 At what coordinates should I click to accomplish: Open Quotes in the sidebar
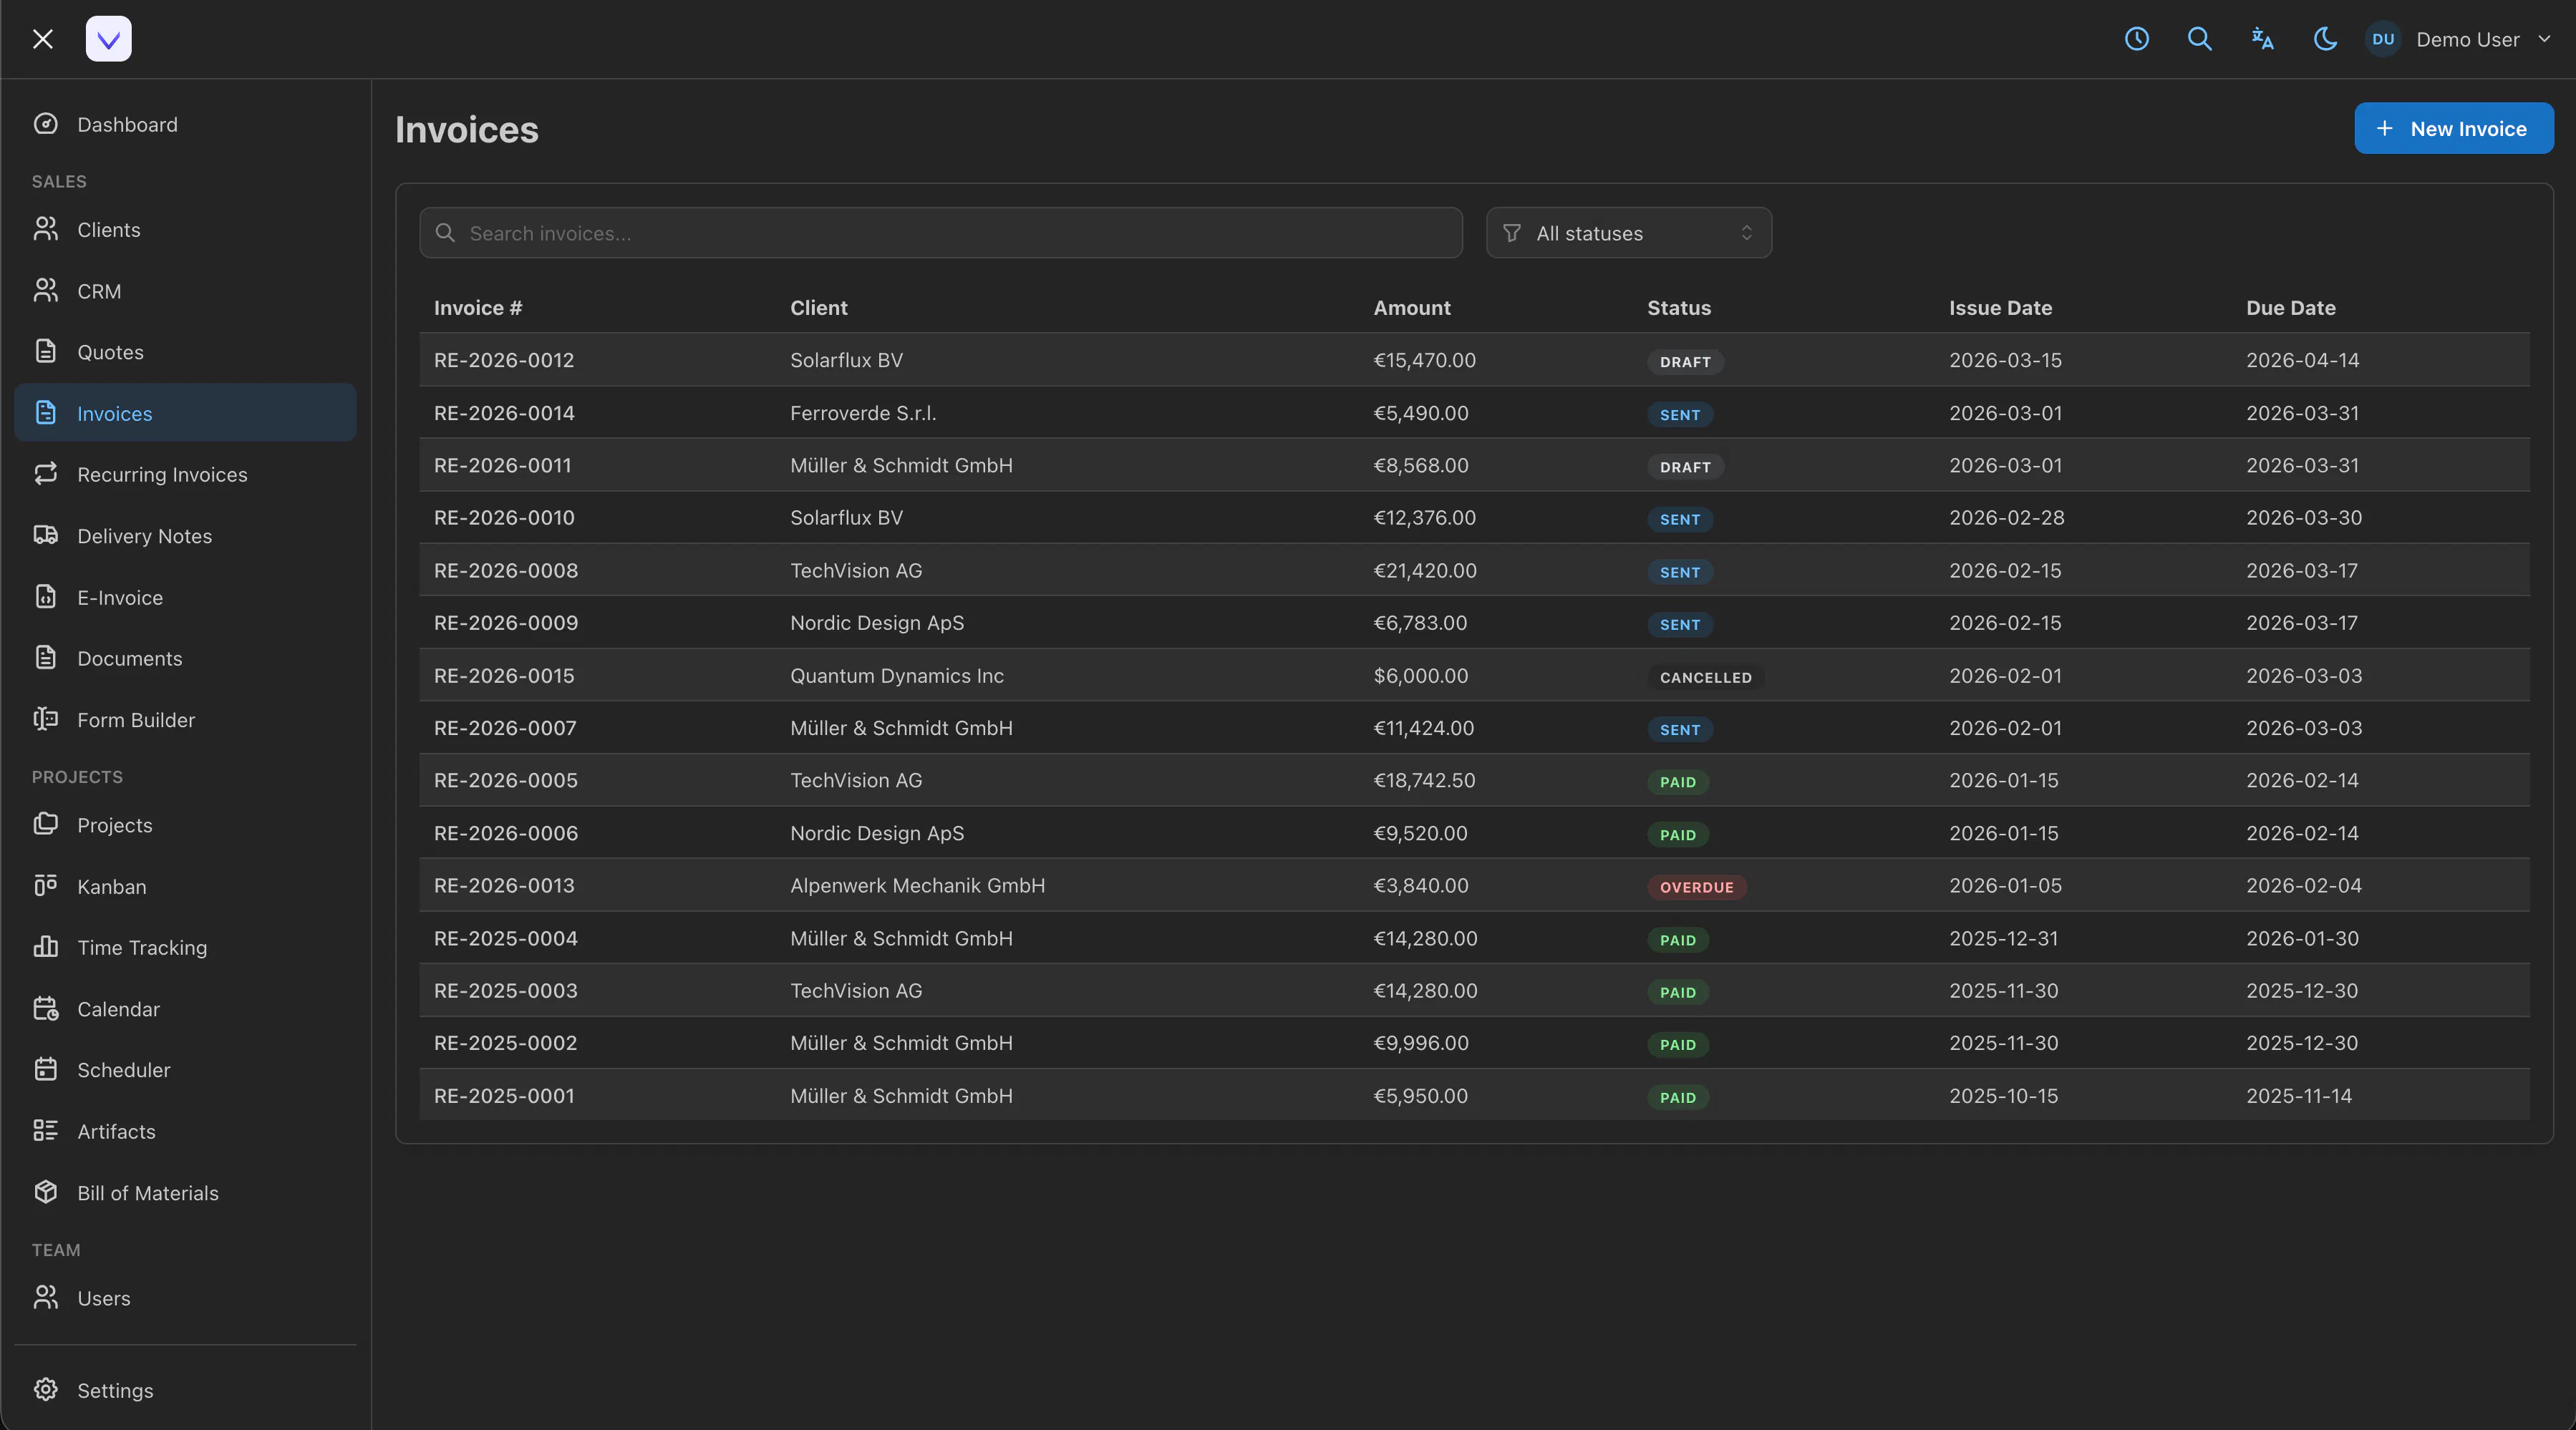coord(185,352)
